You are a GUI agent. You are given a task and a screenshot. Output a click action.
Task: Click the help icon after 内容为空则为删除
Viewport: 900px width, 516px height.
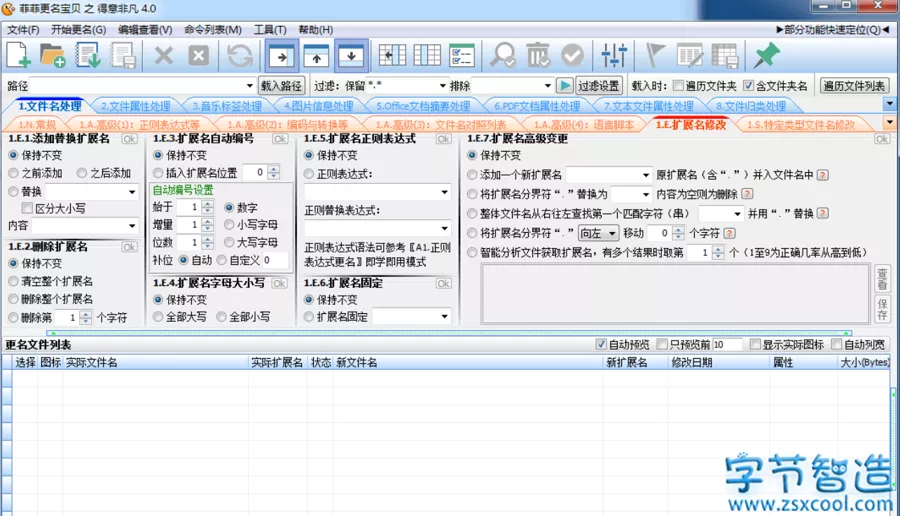coord(747,194)
